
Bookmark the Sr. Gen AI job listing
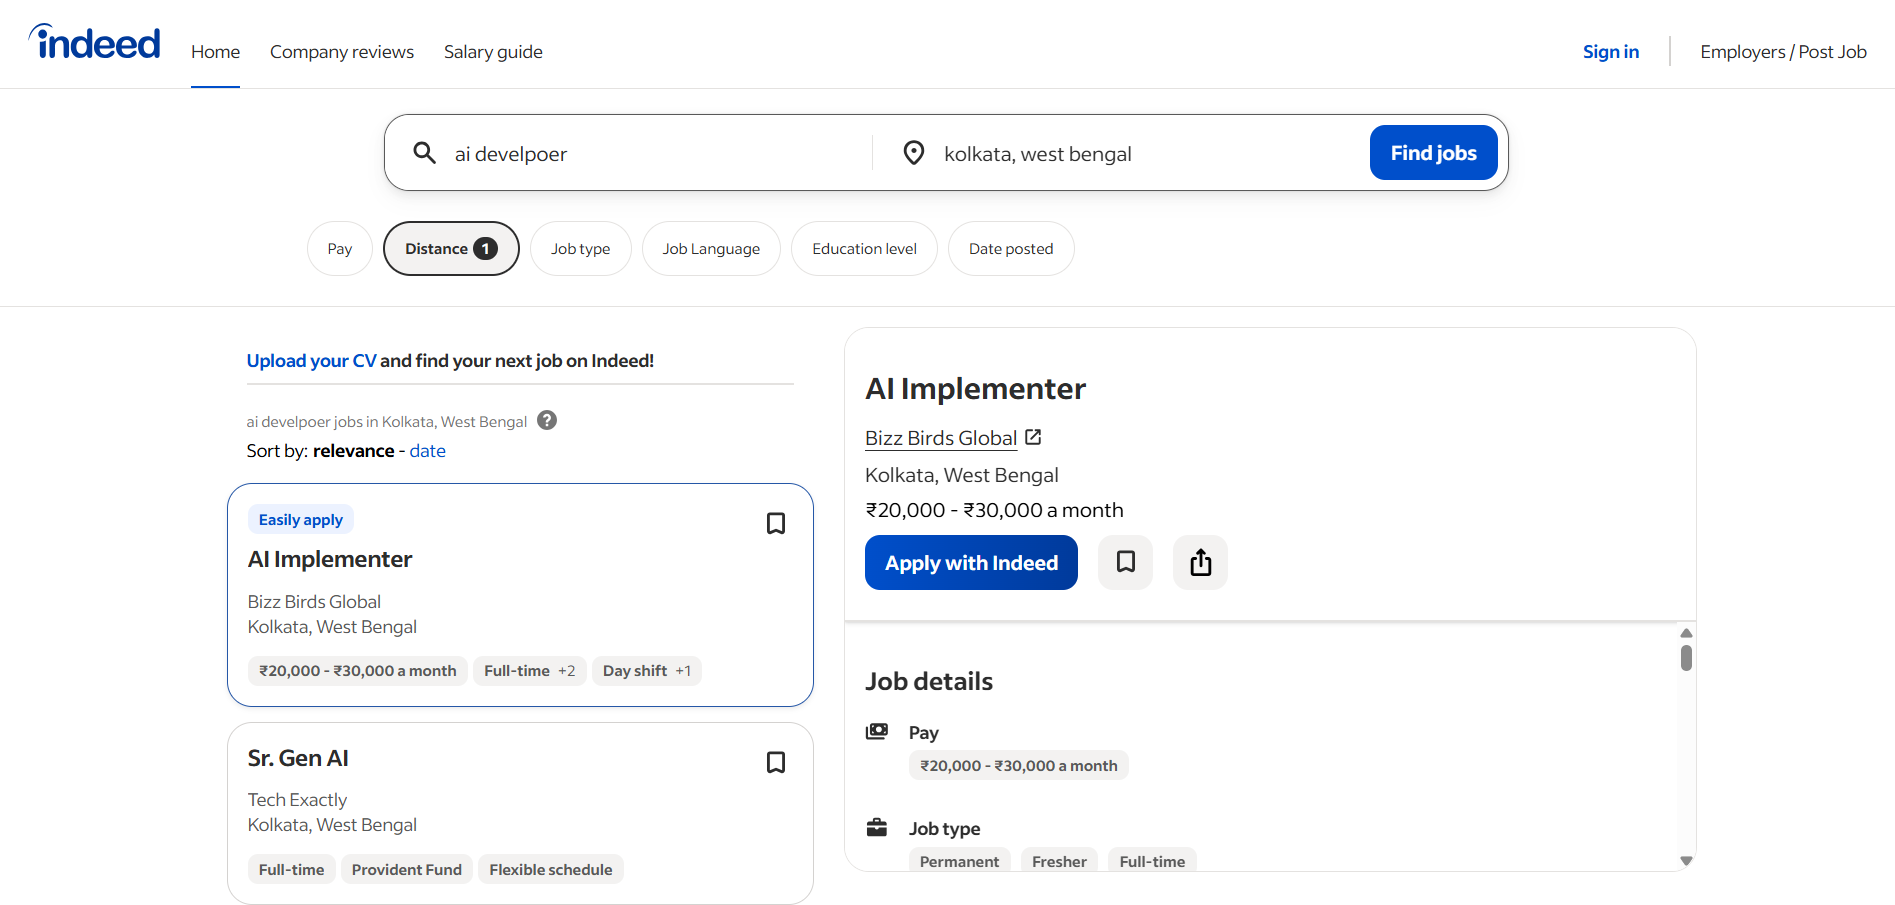tap(775, 761)
